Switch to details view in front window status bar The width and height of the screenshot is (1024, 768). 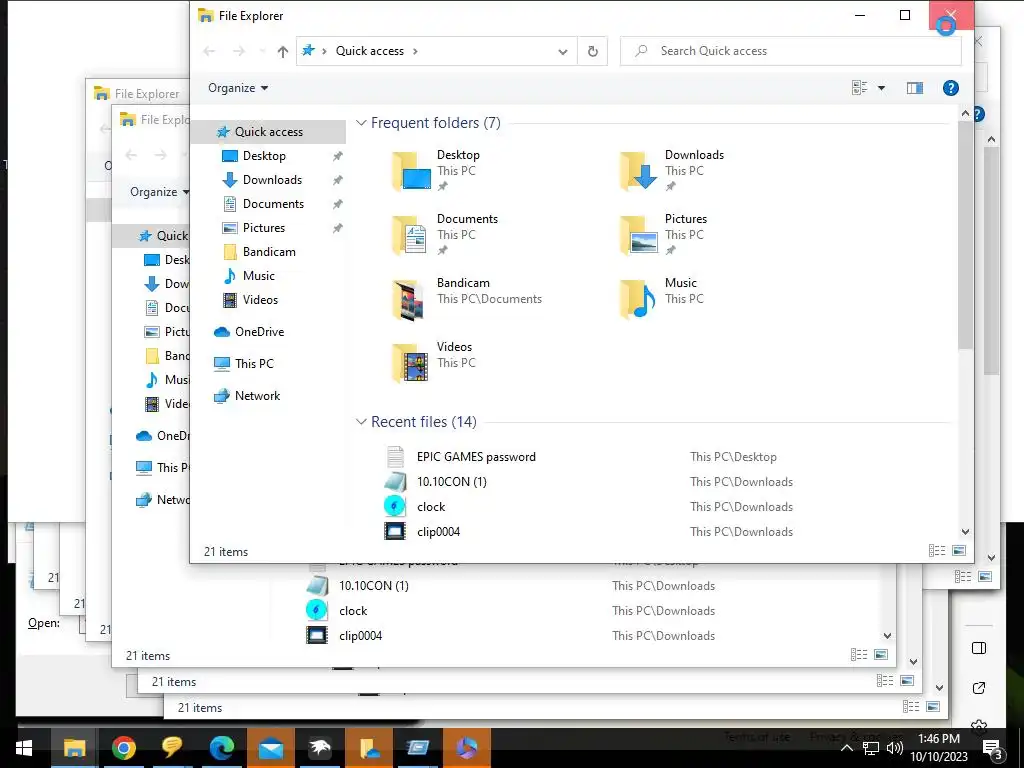(x=936, y=551)
